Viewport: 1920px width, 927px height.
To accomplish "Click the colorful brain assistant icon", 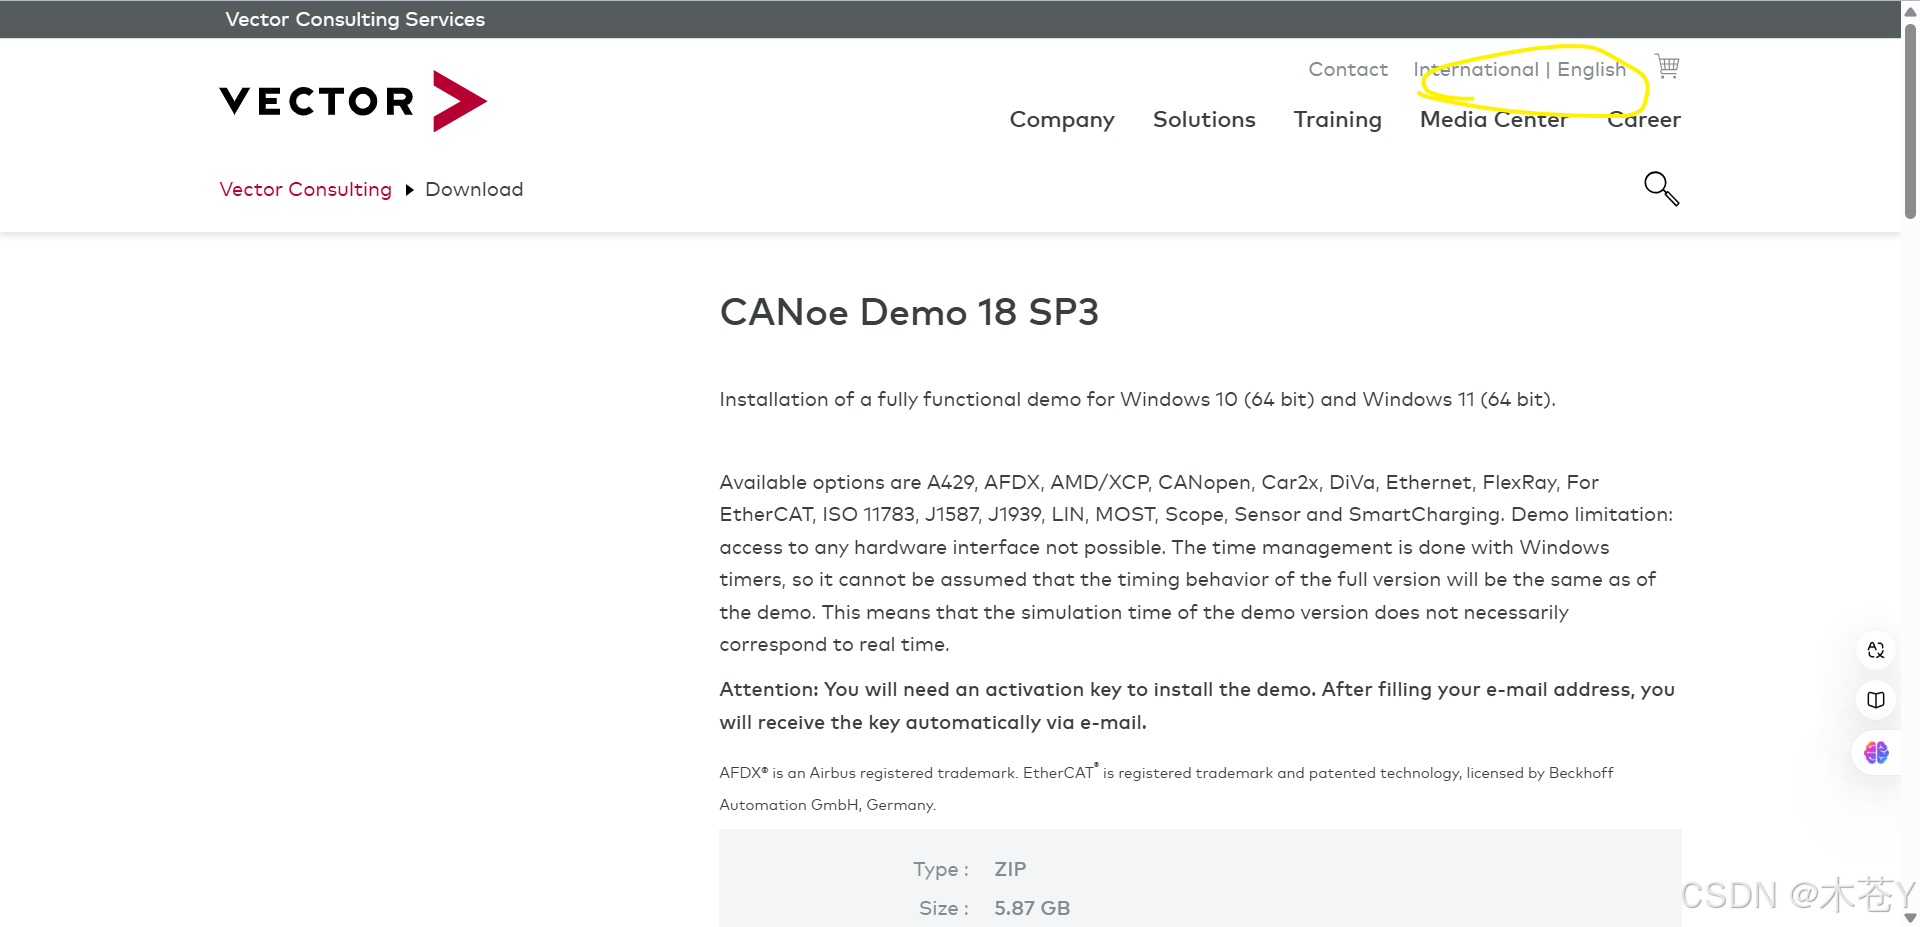I will pyautogui.click(x=1876, y=752).
